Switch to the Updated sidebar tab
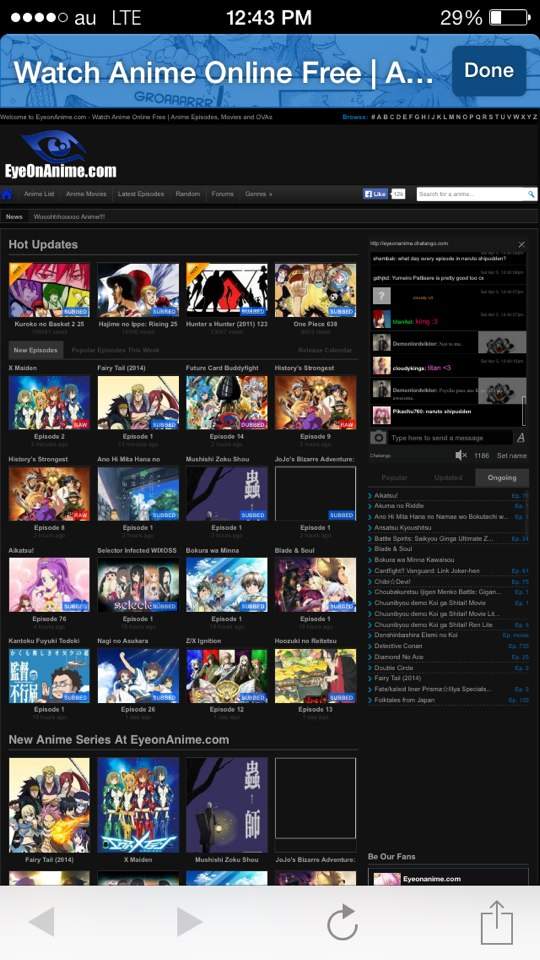 tap(448, 478)
